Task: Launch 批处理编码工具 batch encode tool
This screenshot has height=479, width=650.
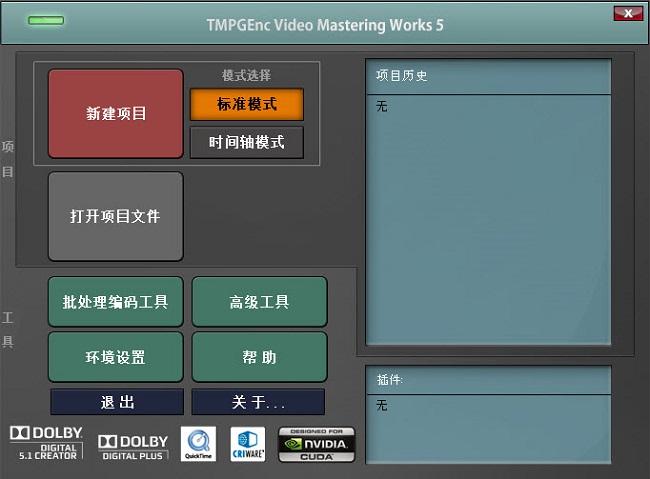Action: [x=116, y=302]
